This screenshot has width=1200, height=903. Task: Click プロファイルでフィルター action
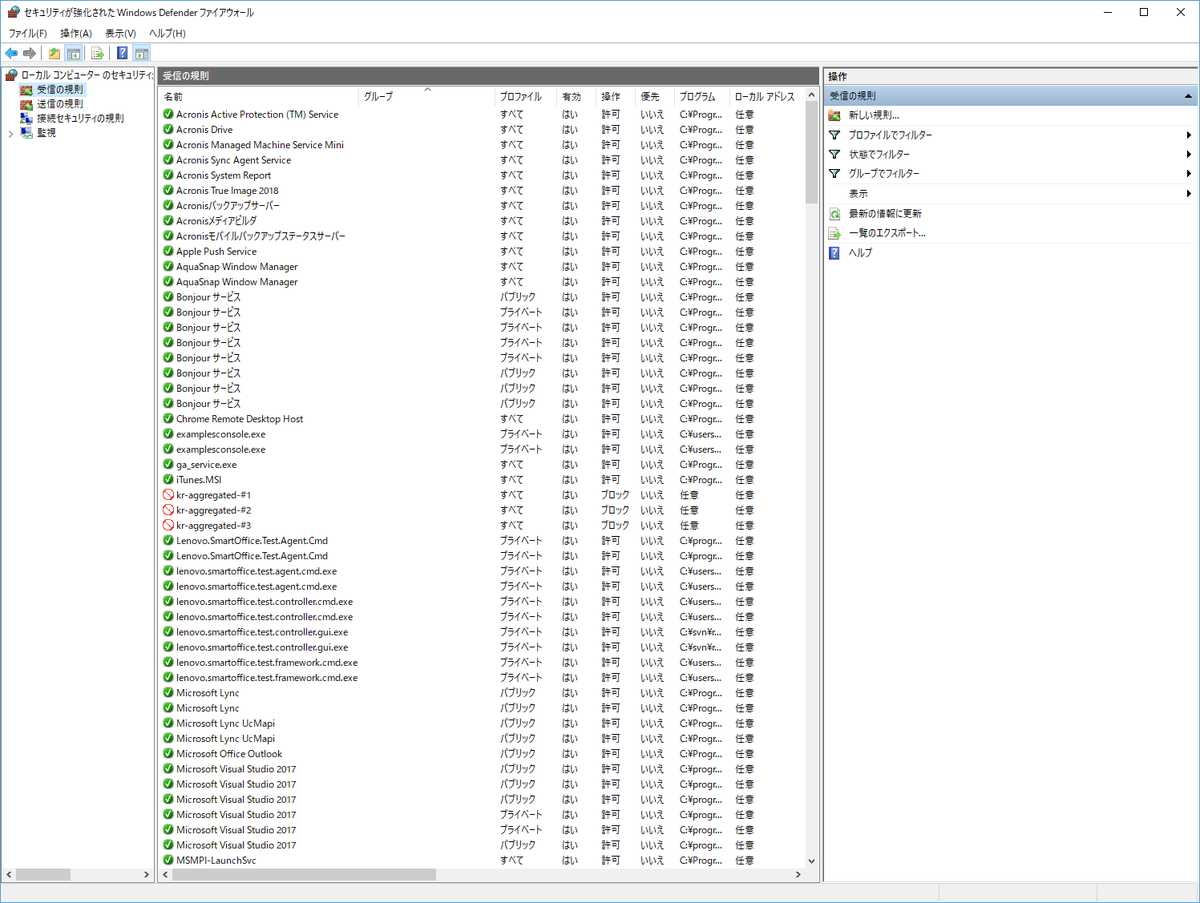(x=890, y=135)
